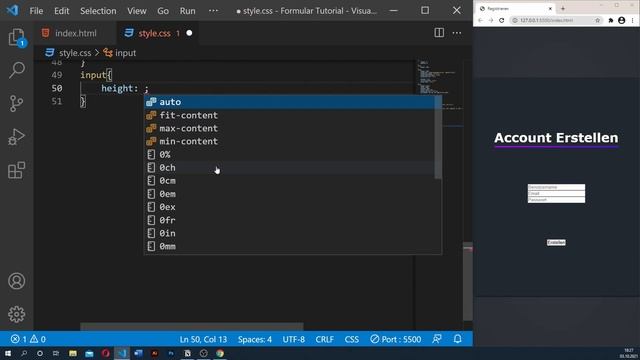Bookmark the page with the star icon
The height and width of the screenshot is (360, 640).
coord(598,20)
